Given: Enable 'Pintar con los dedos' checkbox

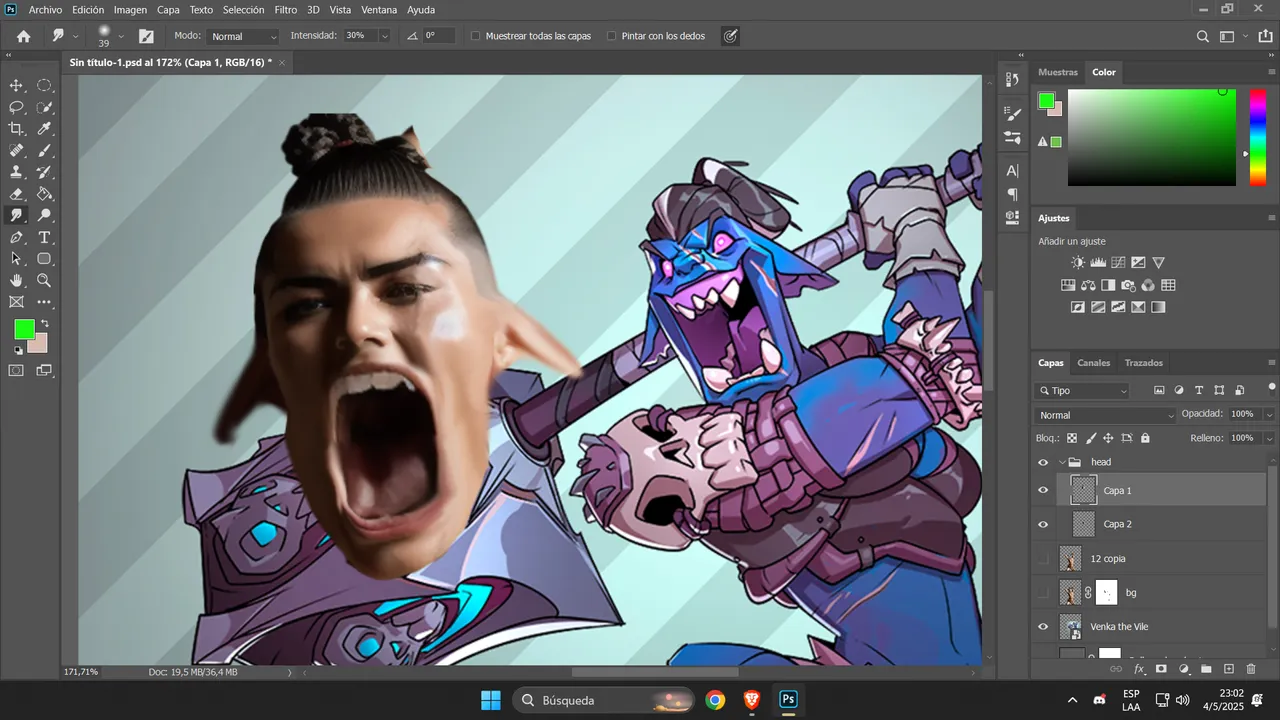Looking at the screenshot, I should (x=612, y=36).
